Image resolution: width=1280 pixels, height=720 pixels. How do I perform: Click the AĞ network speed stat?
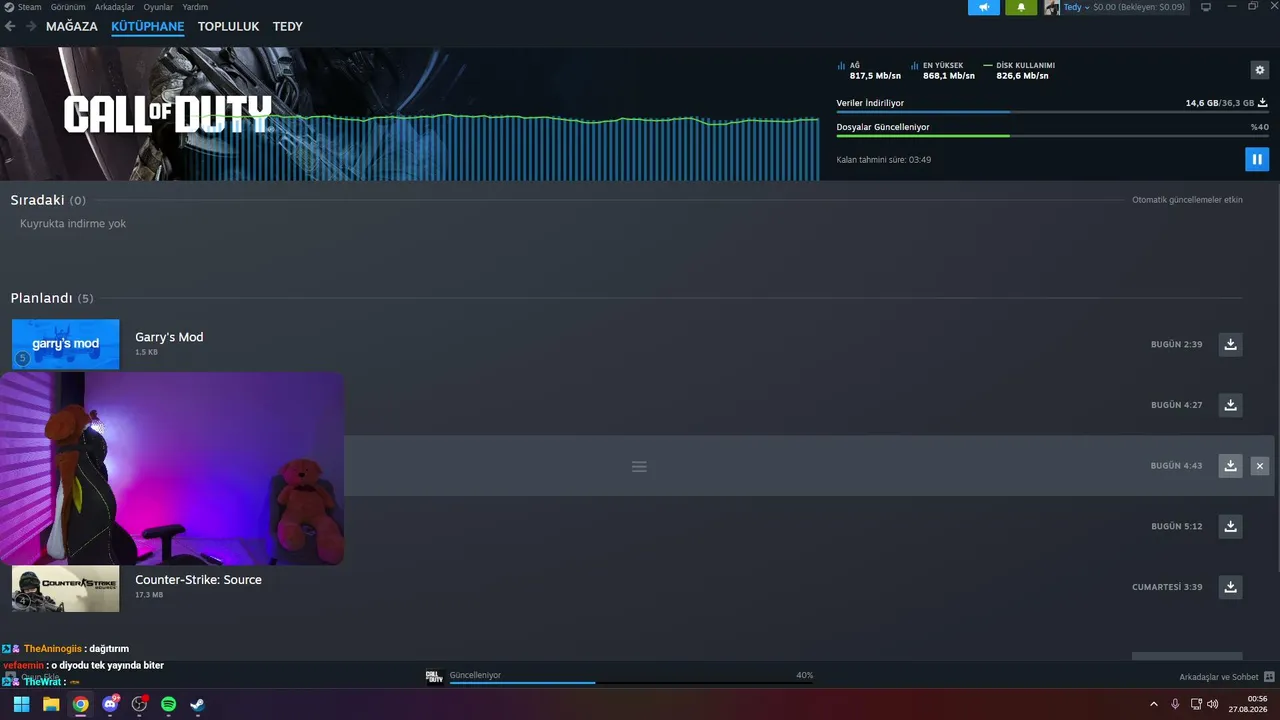click(869, 70)
